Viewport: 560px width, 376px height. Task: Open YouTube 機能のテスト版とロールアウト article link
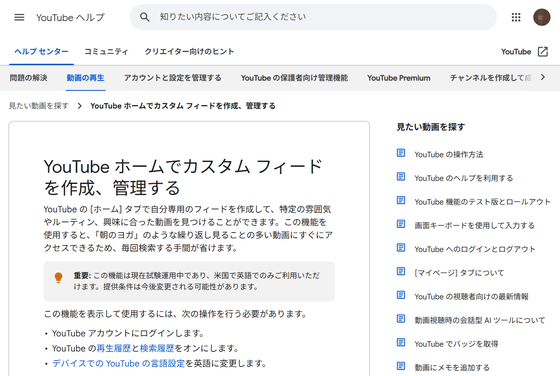tap(482, 202)
